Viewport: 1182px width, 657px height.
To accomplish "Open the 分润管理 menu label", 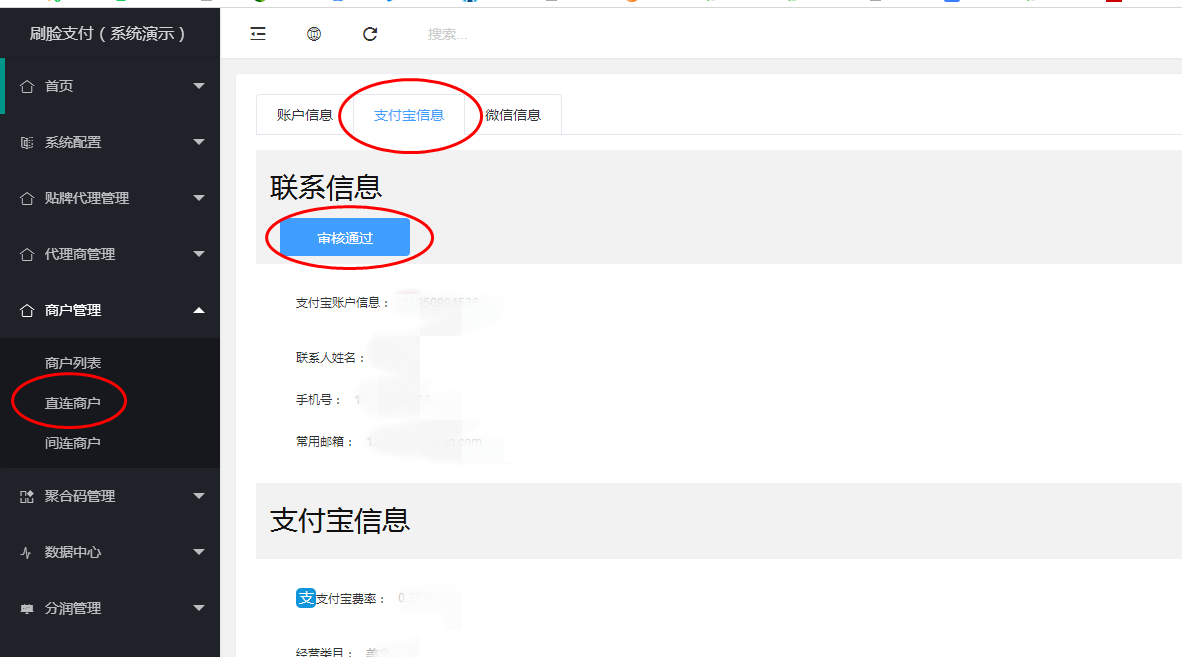I will tap(72, 608).
